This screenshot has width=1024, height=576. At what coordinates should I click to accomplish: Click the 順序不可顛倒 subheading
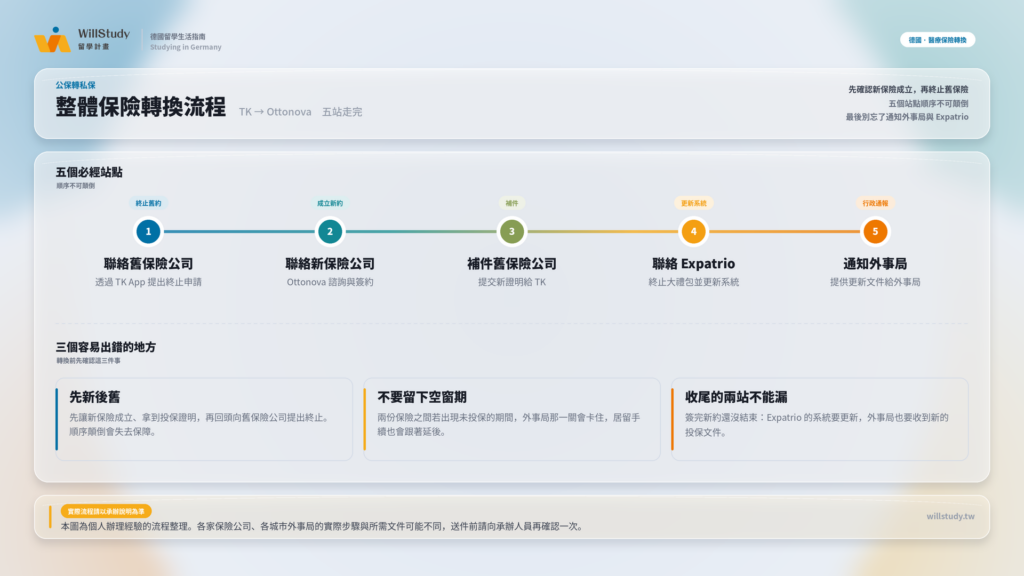(x=75, y=186)
